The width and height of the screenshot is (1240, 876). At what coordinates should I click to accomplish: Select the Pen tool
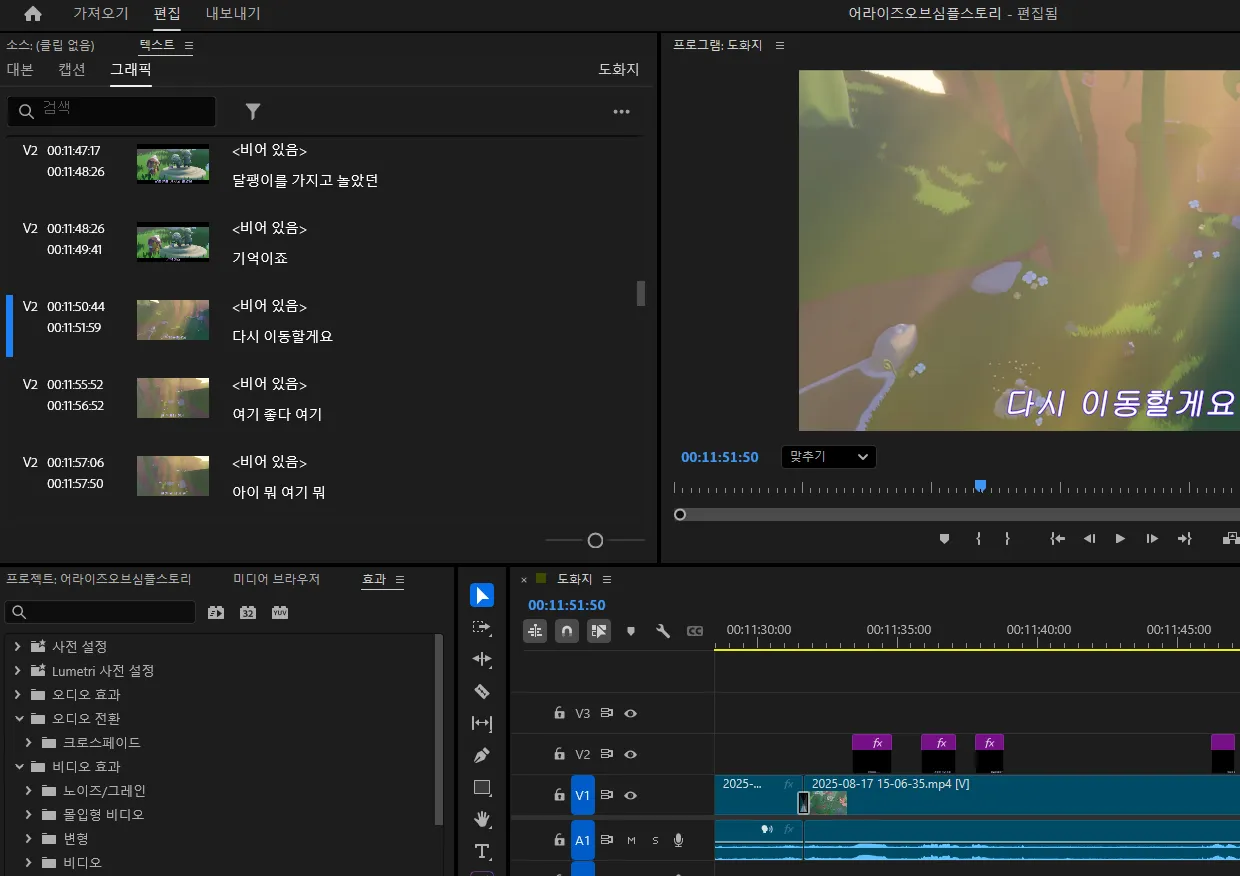pos(482,755)
